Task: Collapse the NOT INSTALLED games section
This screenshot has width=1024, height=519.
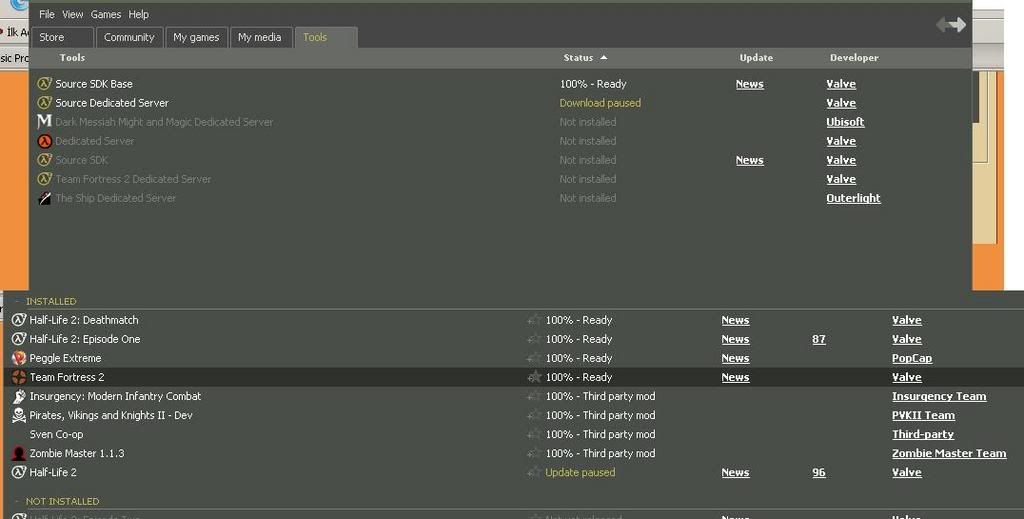Action: (x=17, y=501)
